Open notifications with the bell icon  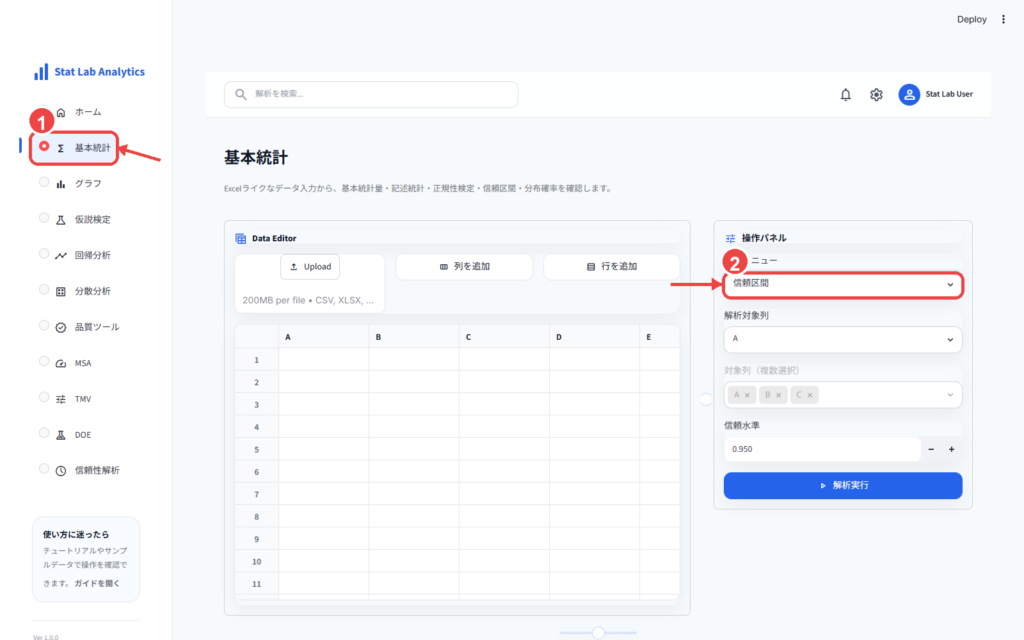846,95
